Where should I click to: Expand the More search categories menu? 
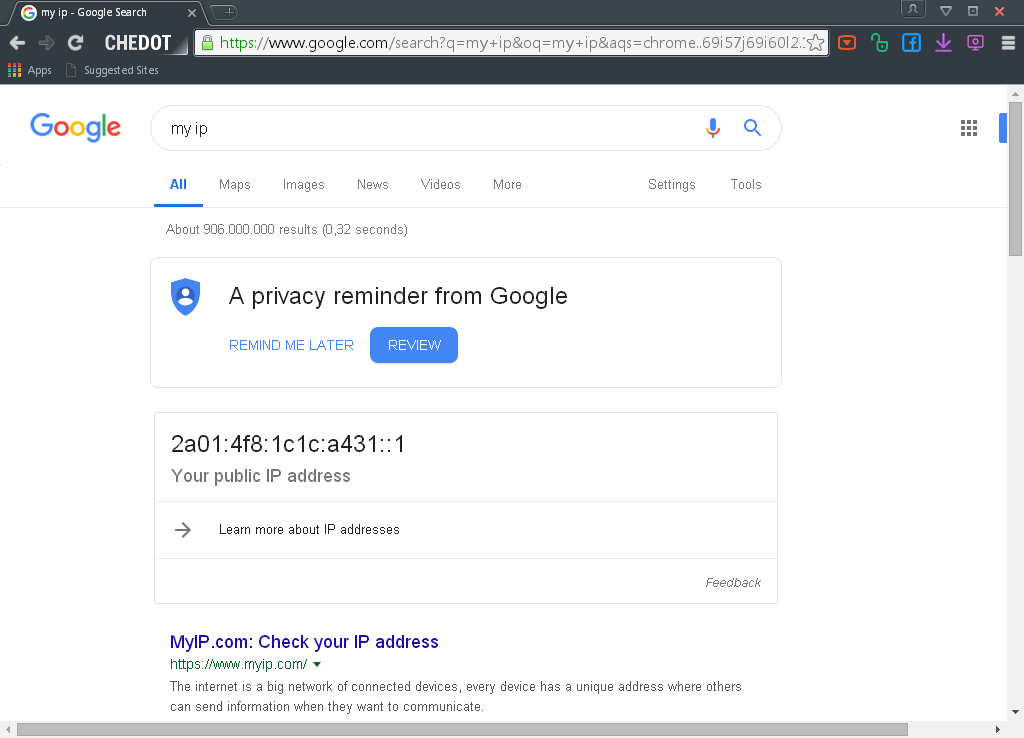coord(507,184)
